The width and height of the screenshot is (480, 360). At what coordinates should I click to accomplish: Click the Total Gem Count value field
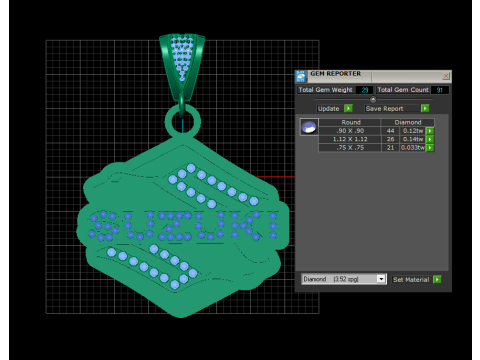pos(440,90)
